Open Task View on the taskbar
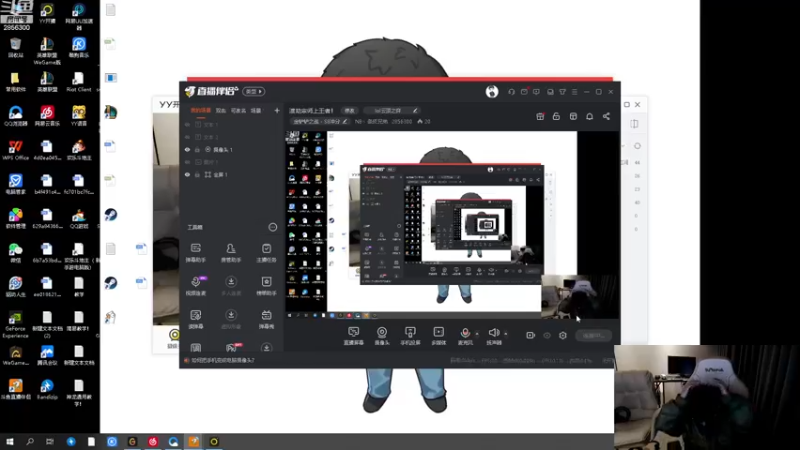Viewport: 800px width, 450px height. [x=49, y=441]
